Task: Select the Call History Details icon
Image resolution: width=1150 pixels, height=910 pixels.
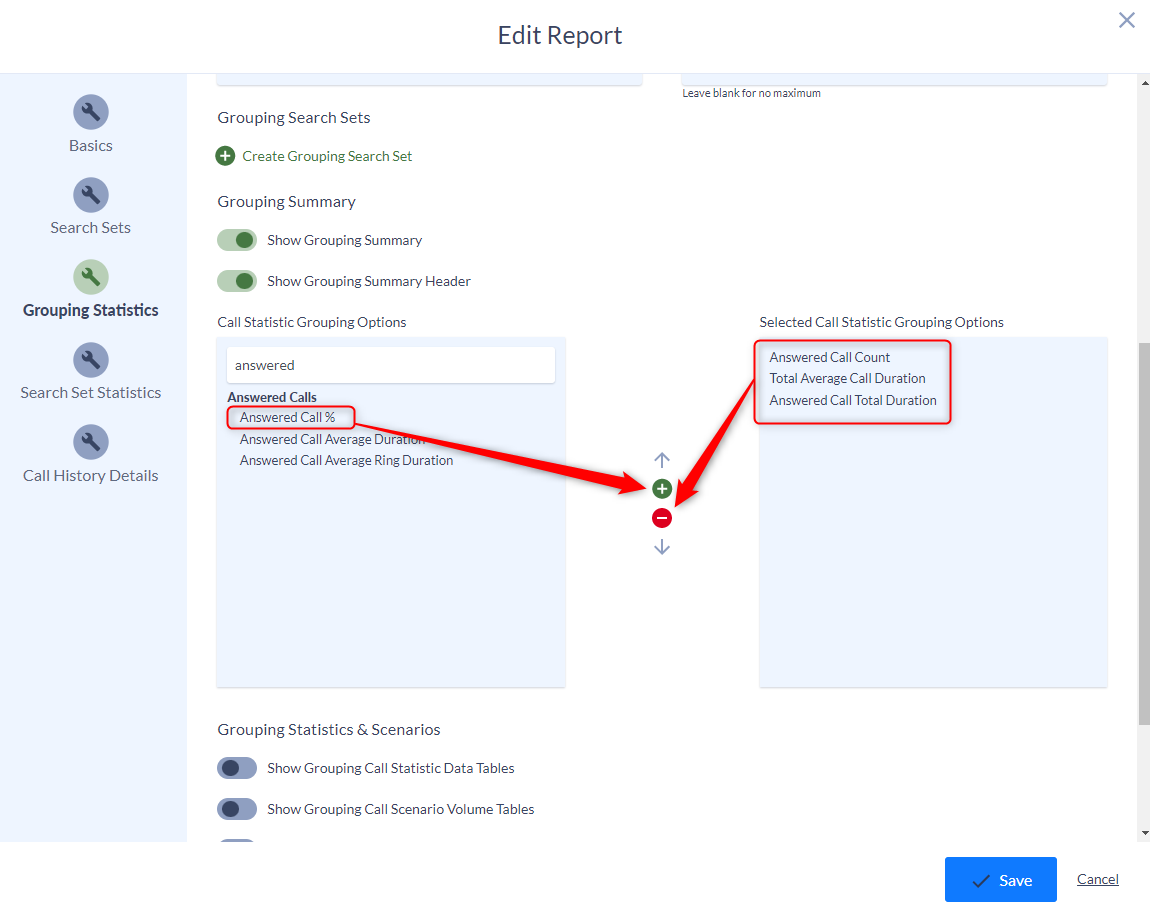Action: 90,441
